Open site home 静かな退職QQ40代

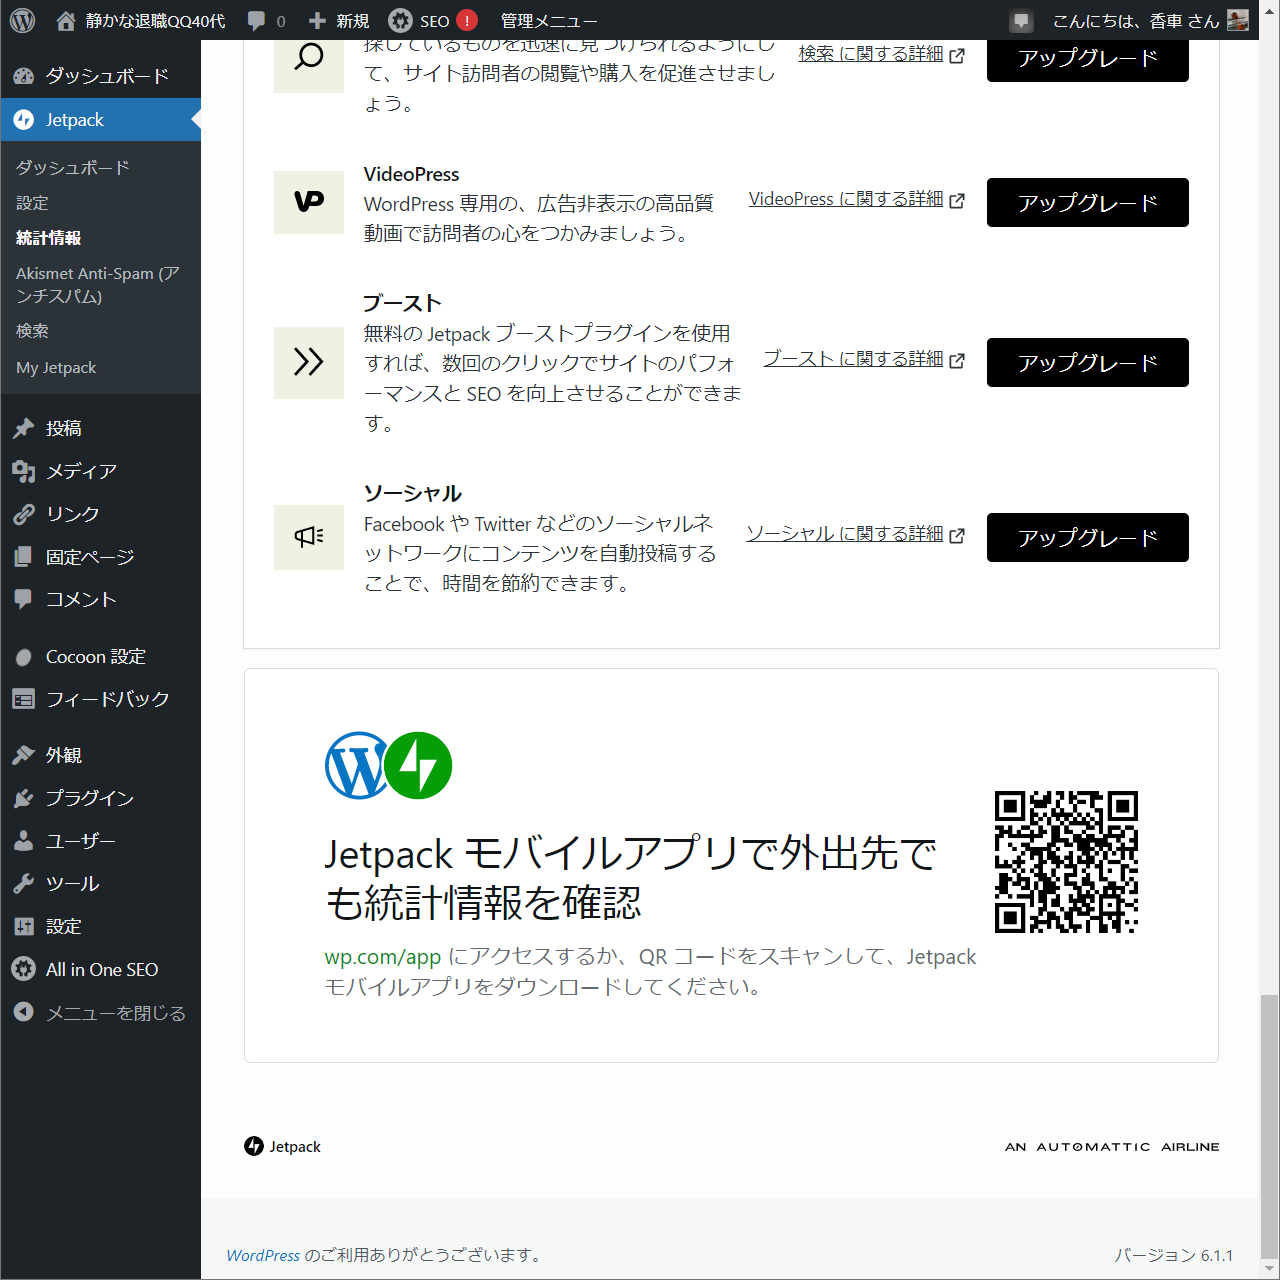point(141,20)
